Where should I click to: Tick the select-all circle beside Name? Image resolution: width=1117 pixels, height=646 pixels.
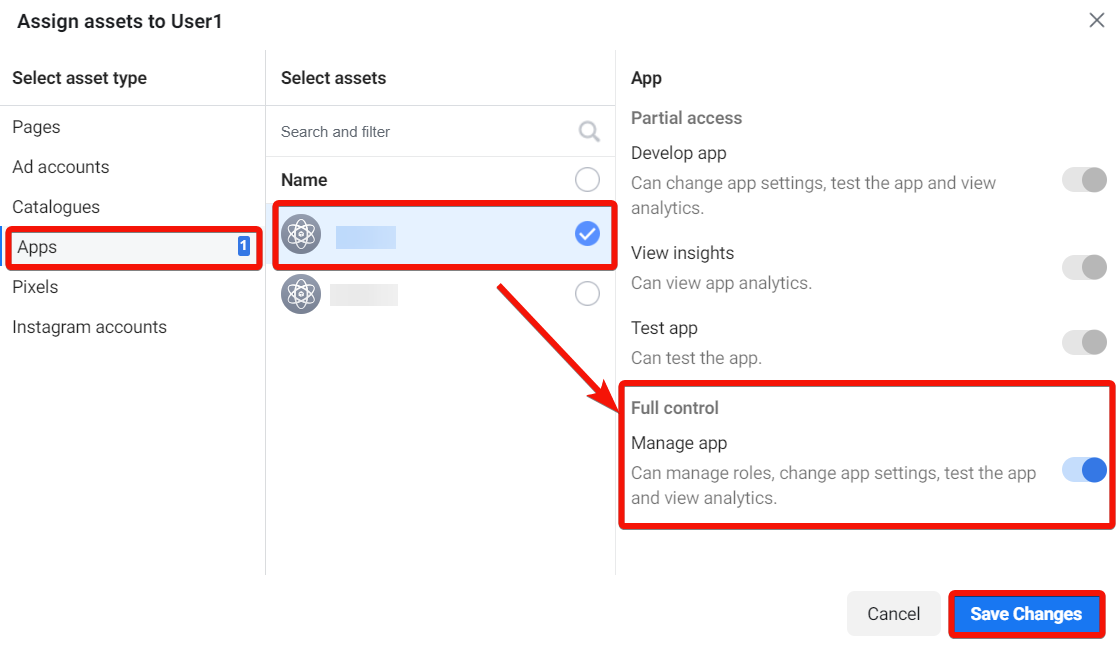pos(587,180)
